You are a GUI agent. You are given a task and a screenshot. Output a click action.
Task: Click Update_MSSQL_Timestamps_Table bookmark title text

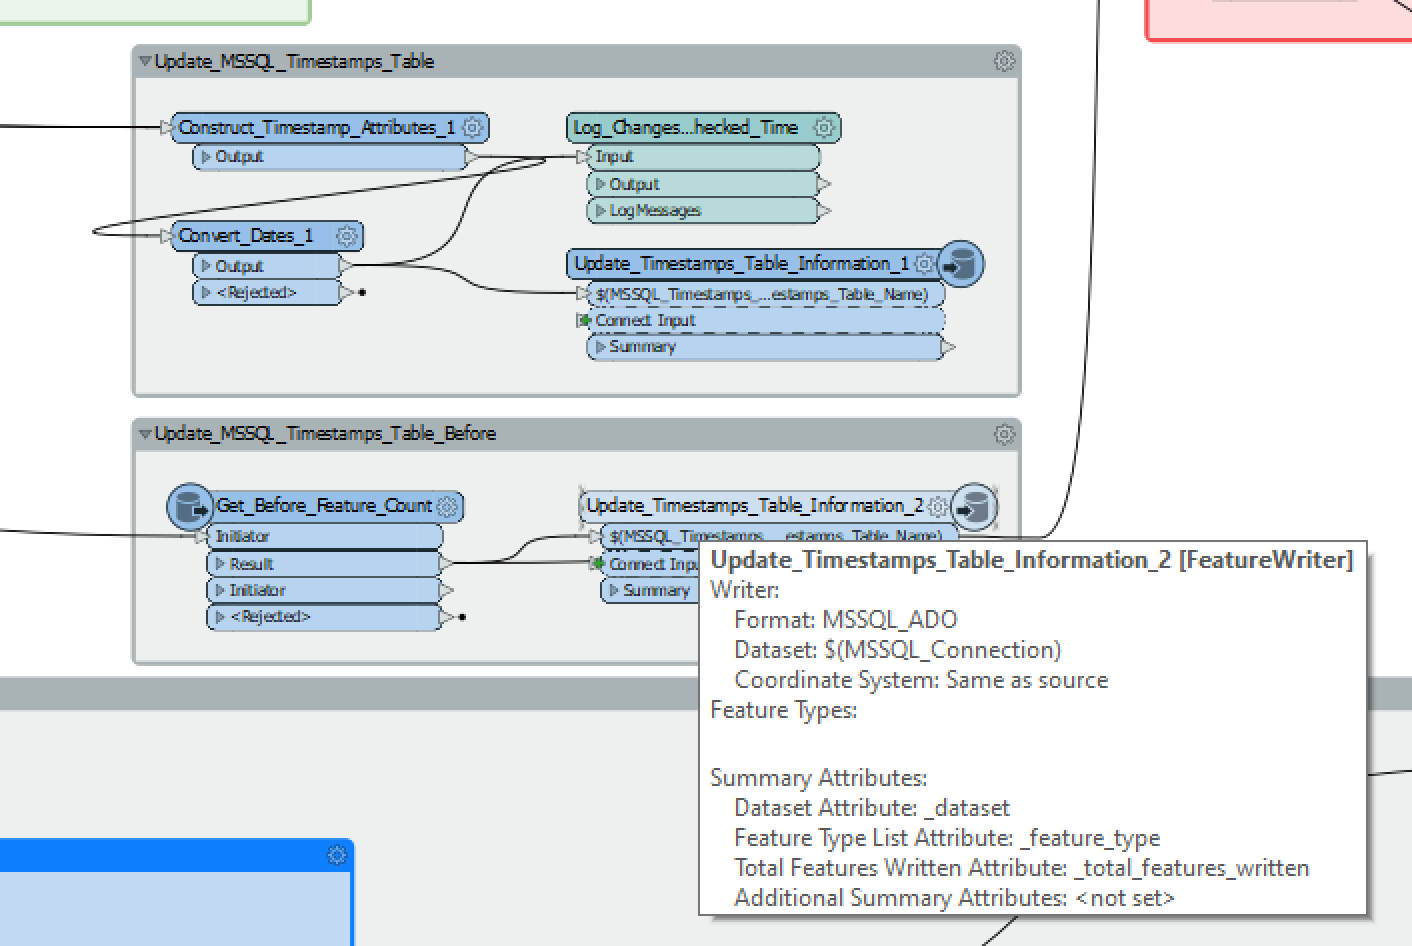coord(294,61)
